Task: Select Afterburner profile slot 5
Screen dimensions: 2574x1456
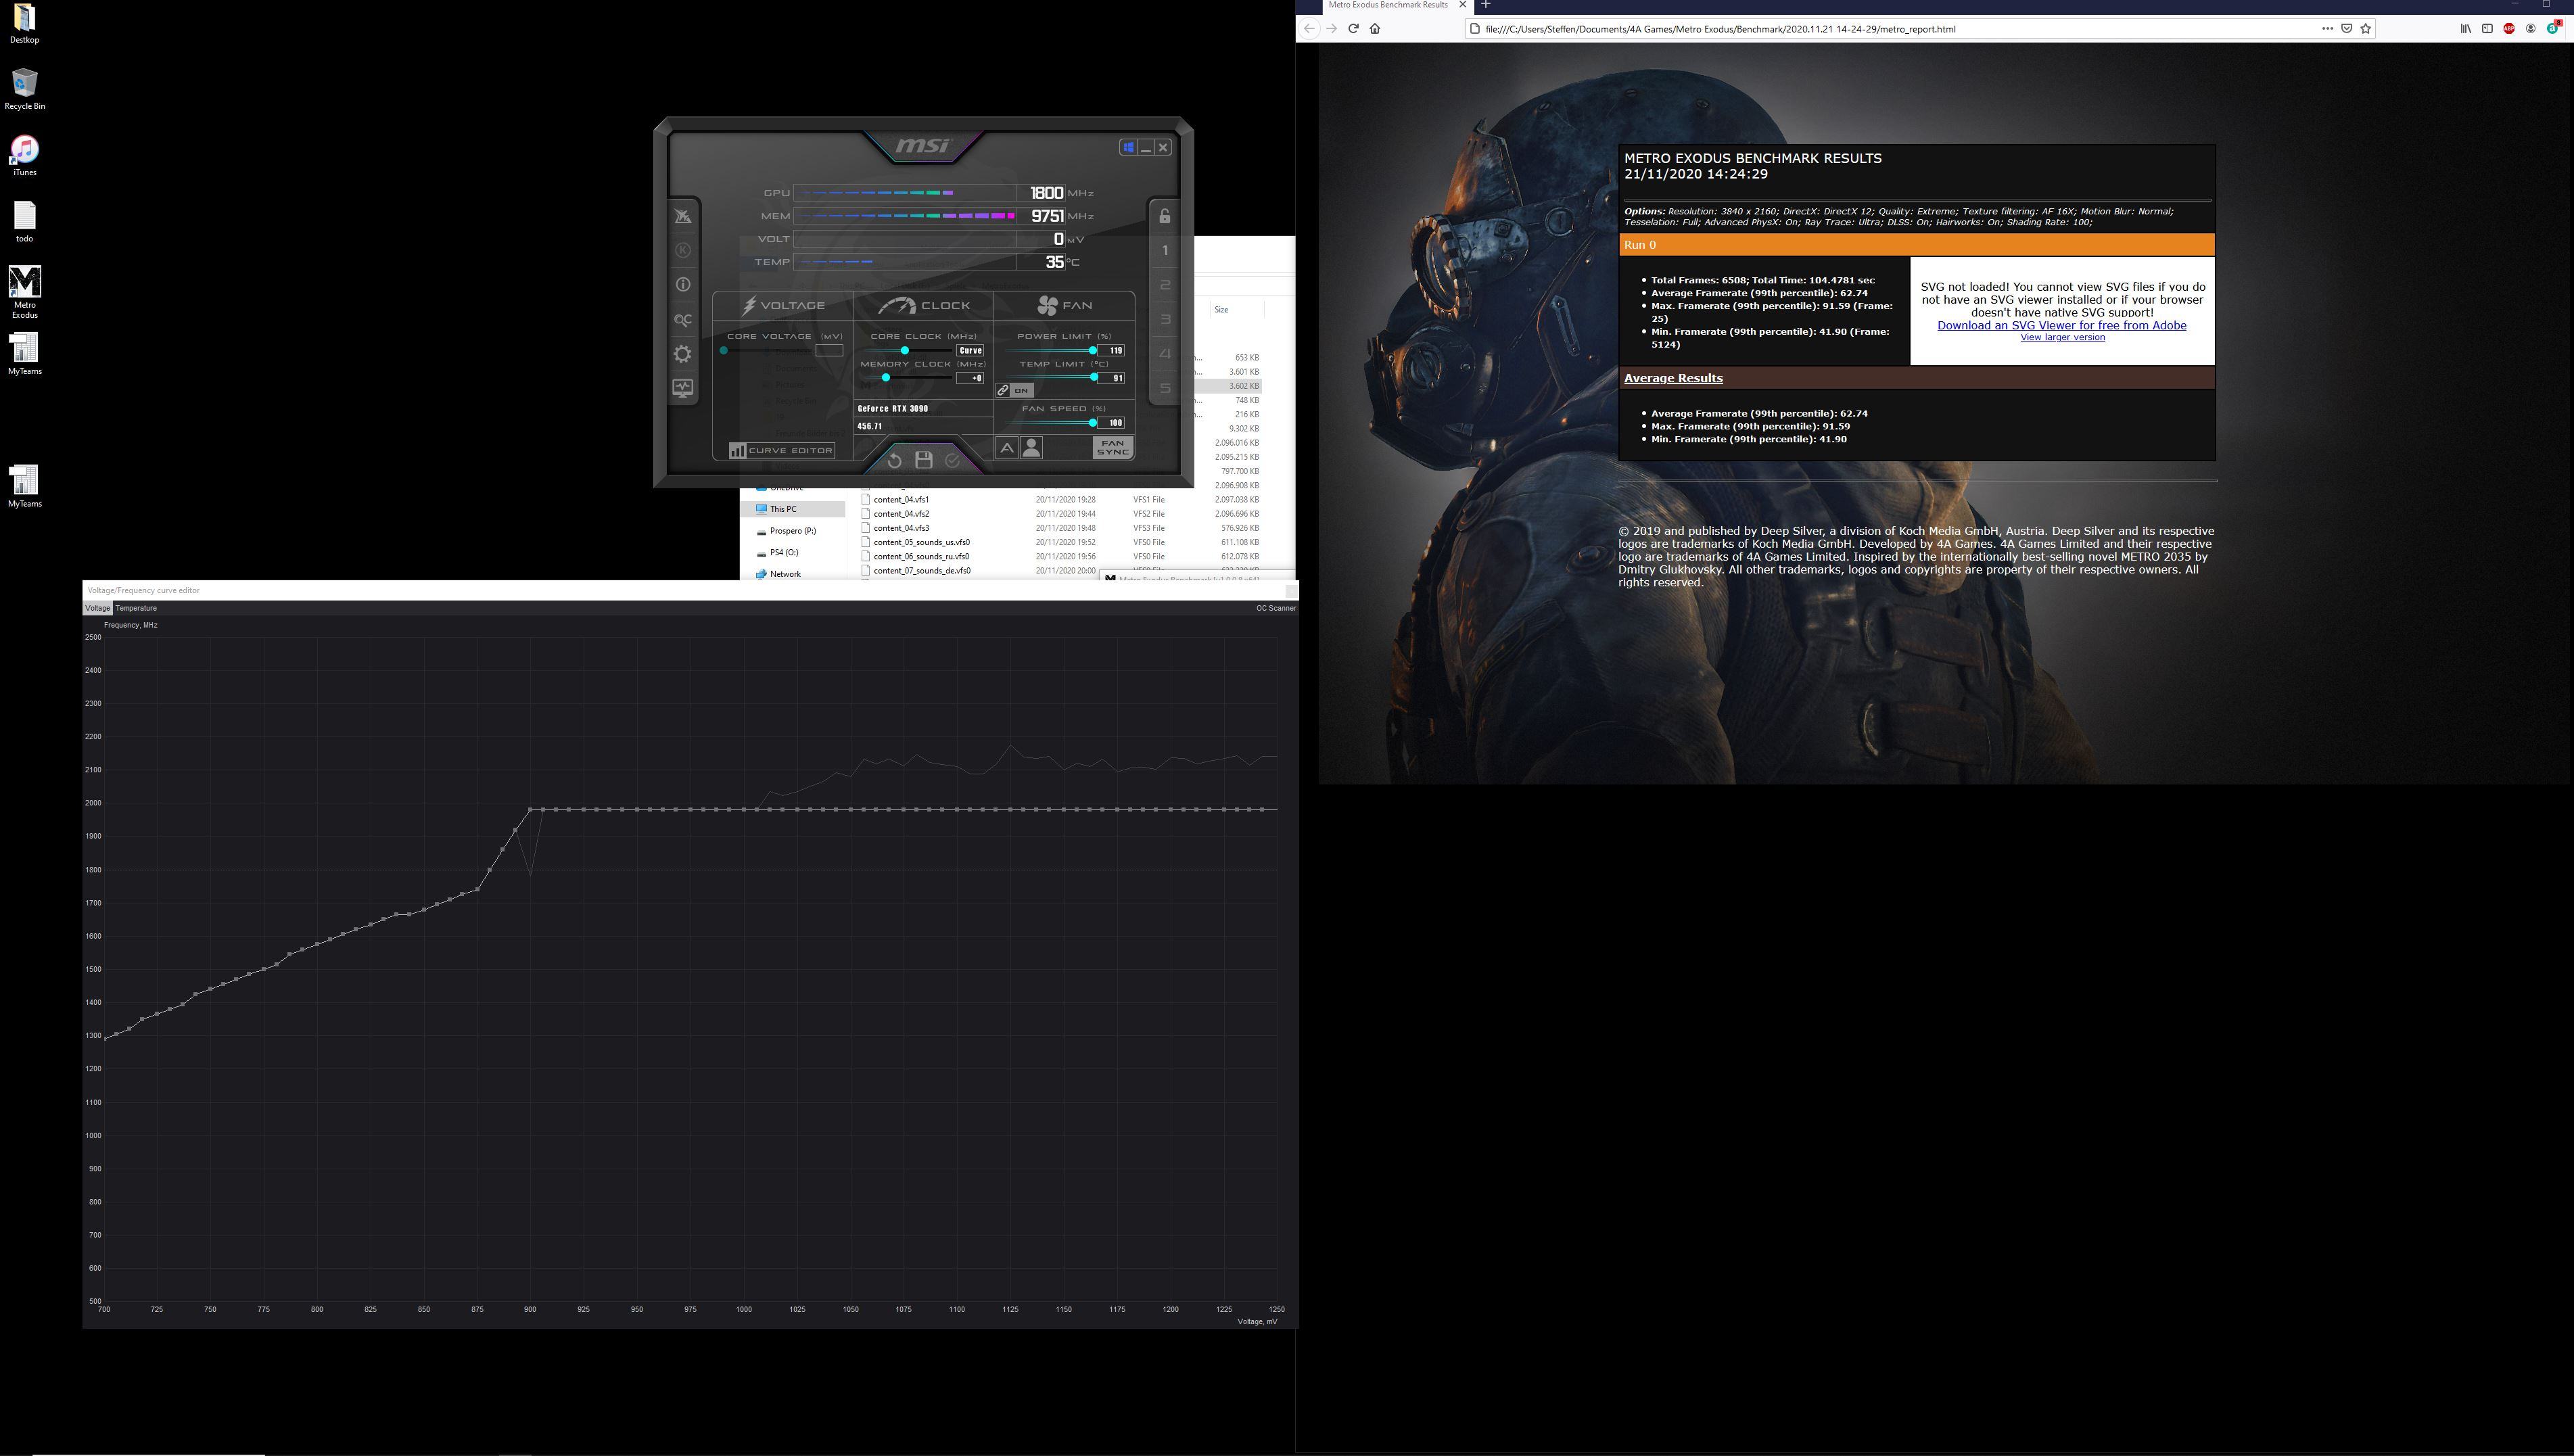Action: (1165, 388)
